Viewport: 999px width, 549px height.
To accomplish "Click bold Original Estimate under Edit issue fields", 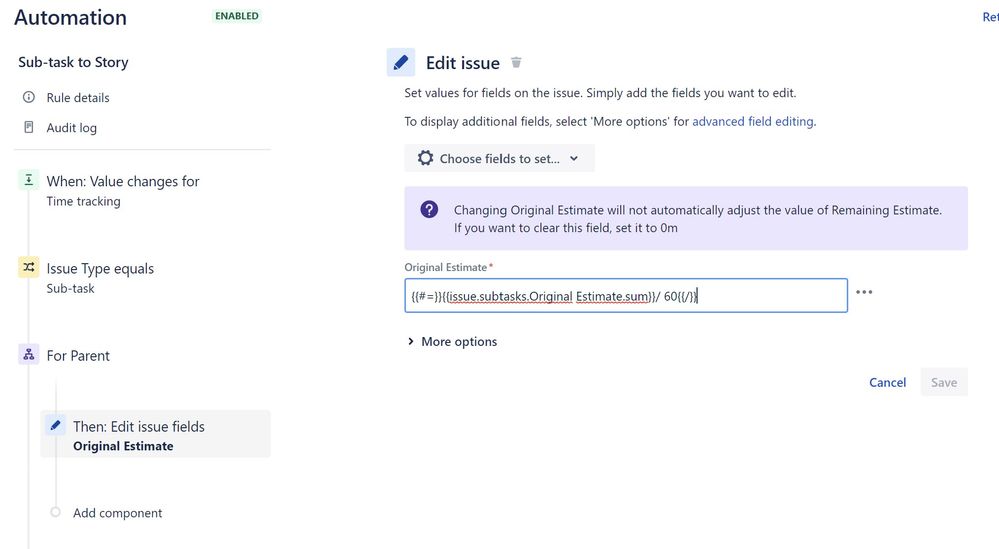I will coord(123,446).
